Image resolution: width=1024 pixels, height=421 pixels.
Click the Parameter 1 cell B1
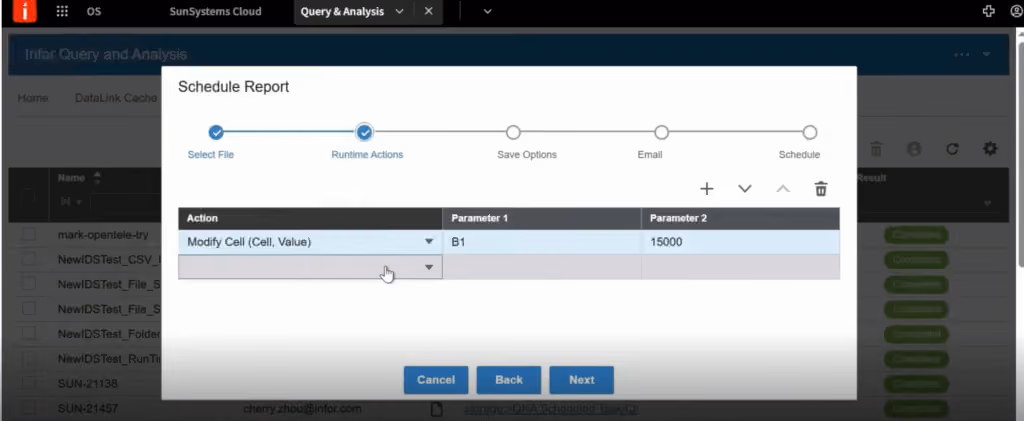tap(542, 242)
